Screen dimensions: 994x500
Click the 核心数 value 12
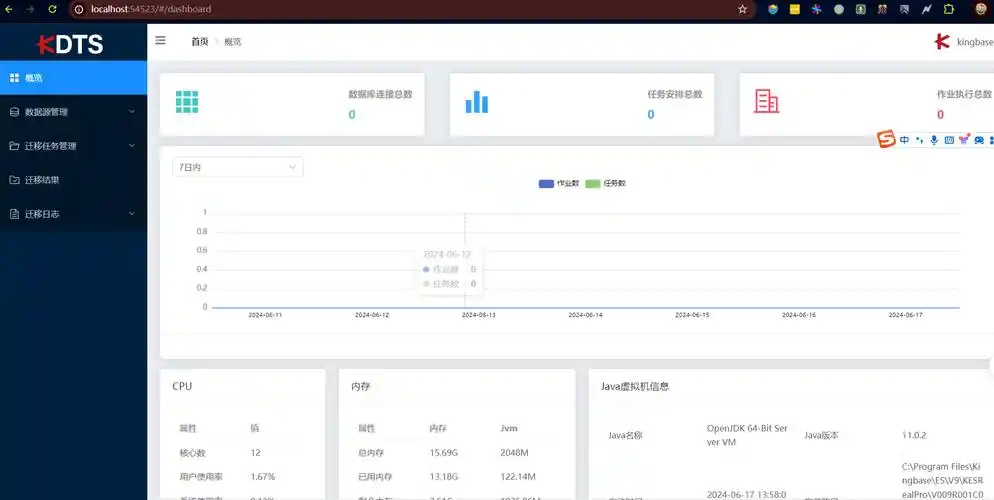[x=255, y=453]
